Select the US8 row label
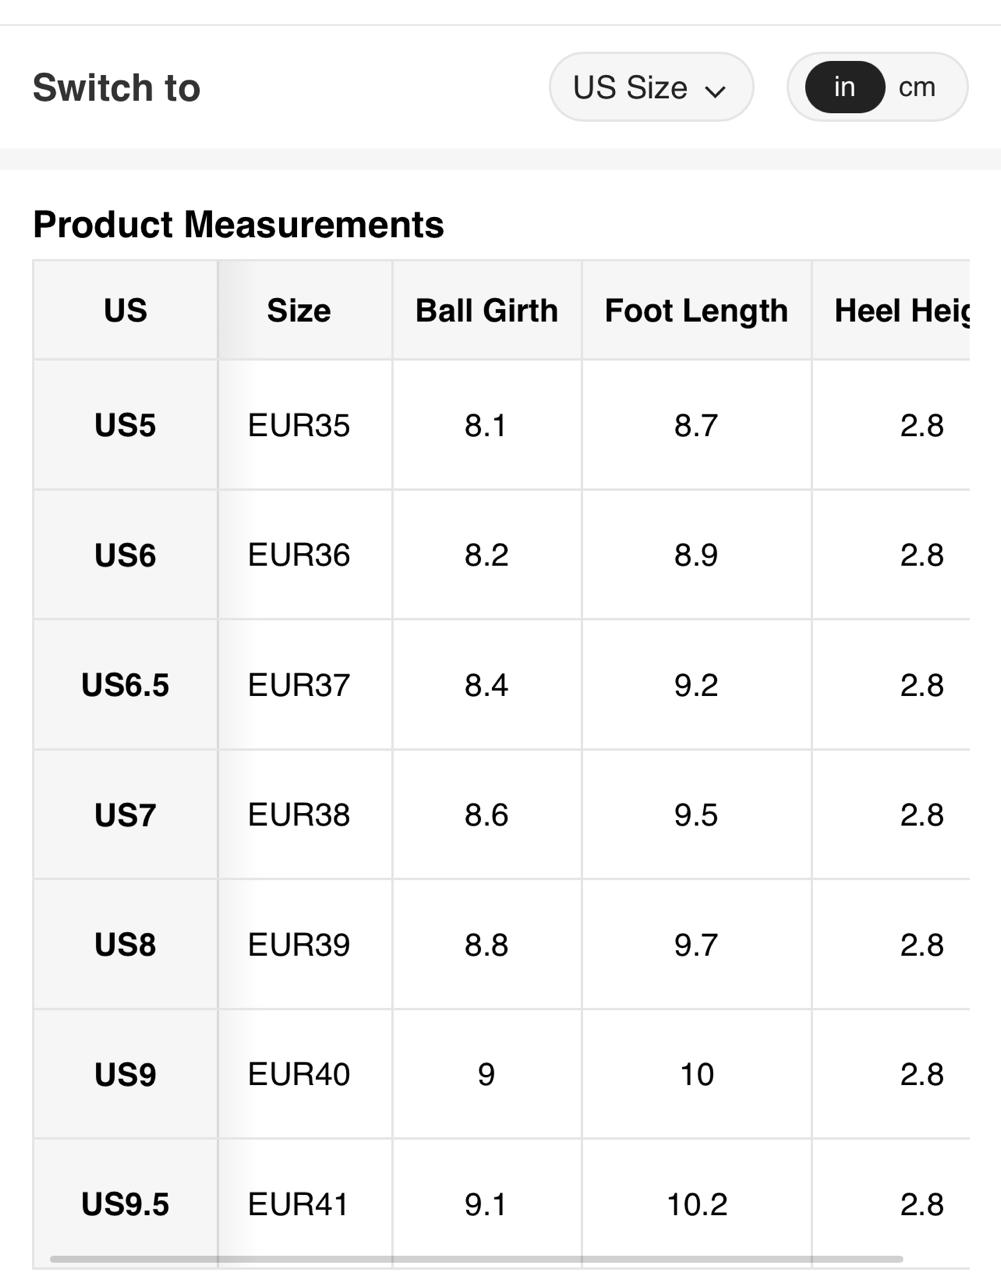 coord(125,946)
